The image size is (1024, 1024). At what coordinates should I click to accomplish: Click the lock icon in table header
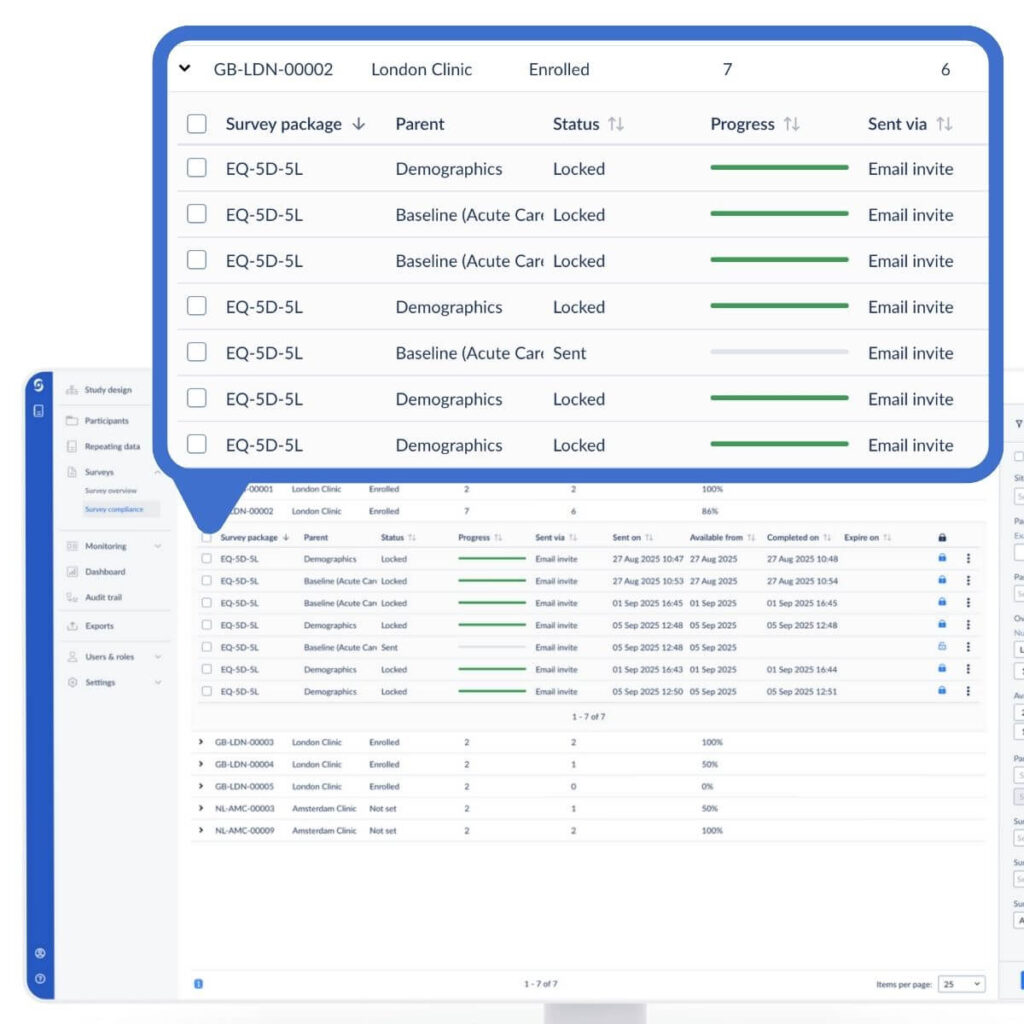pyautogui.click(x=942, y=538)
